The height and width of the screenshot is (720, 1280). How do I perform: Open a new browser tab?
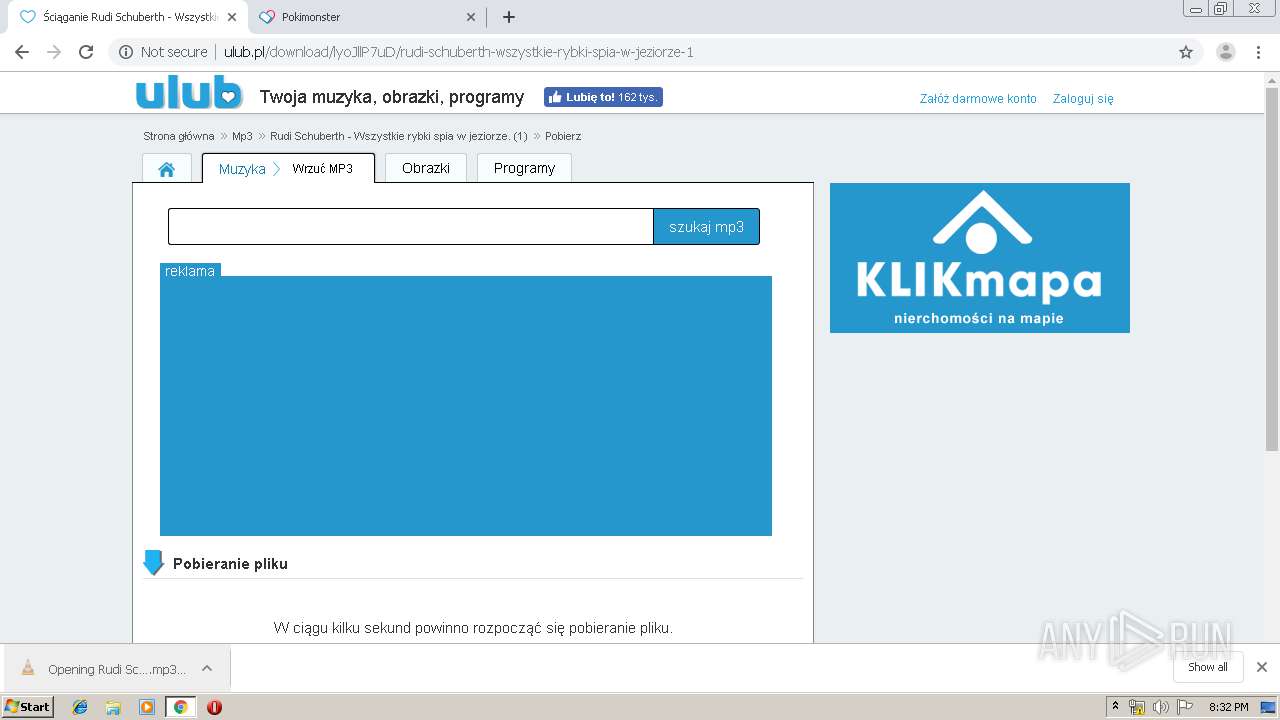pyautogui.click(x=508, y=17)
